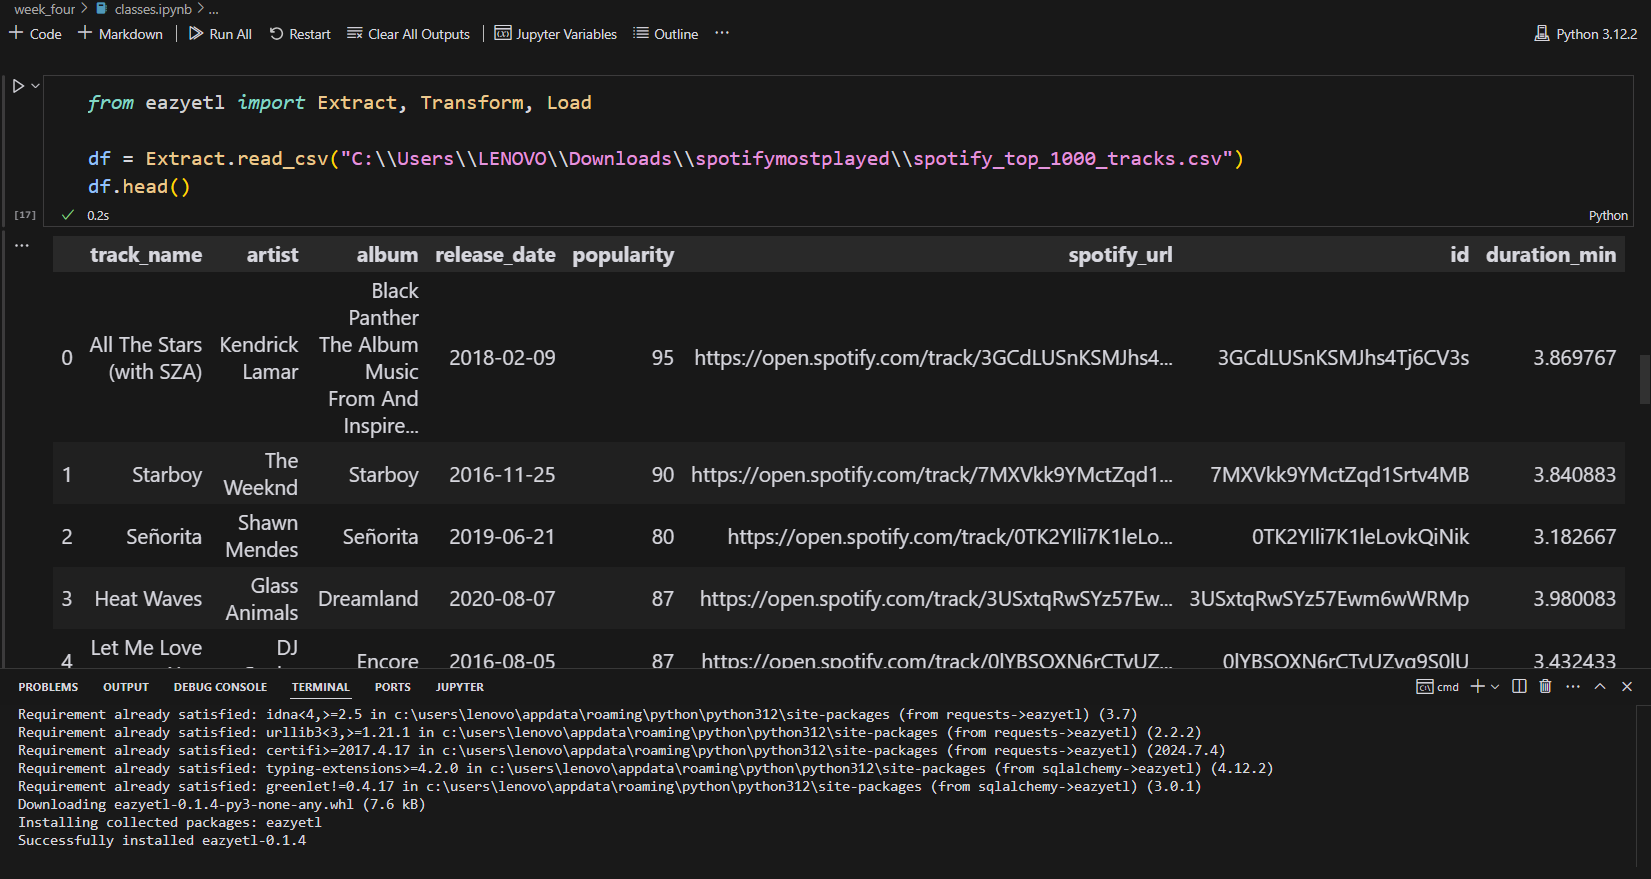Click the album column header

click(x=387, y=255)
